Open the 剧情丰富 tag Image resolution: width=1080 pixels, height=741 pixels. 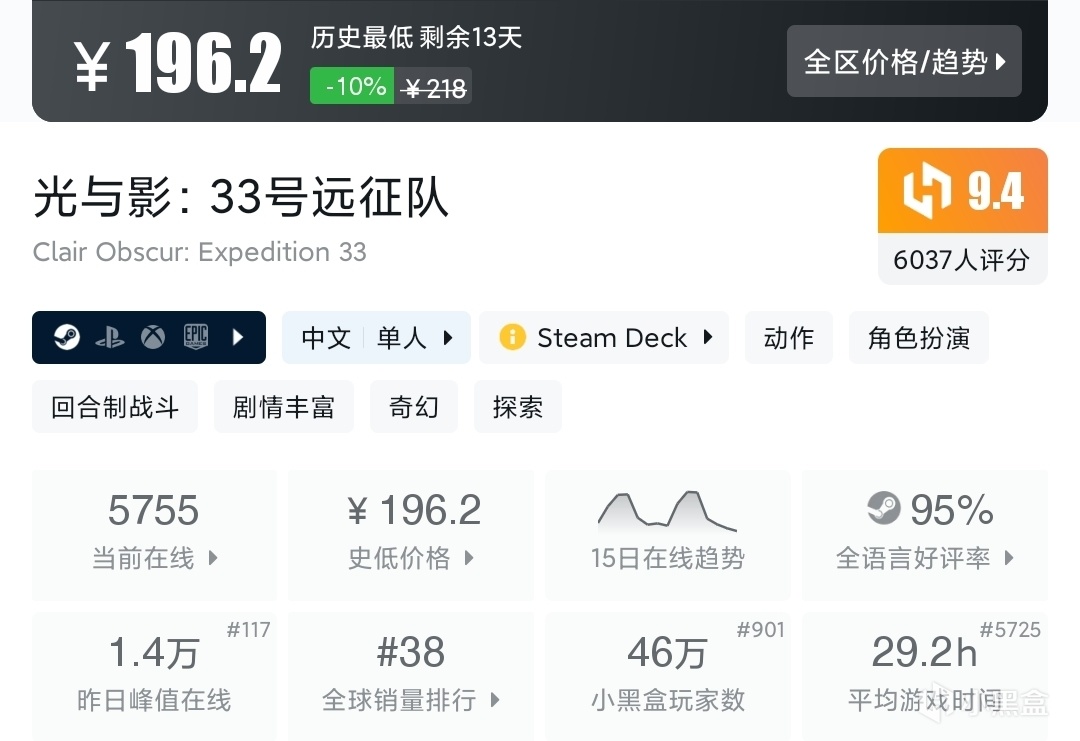tap(283, 407)
